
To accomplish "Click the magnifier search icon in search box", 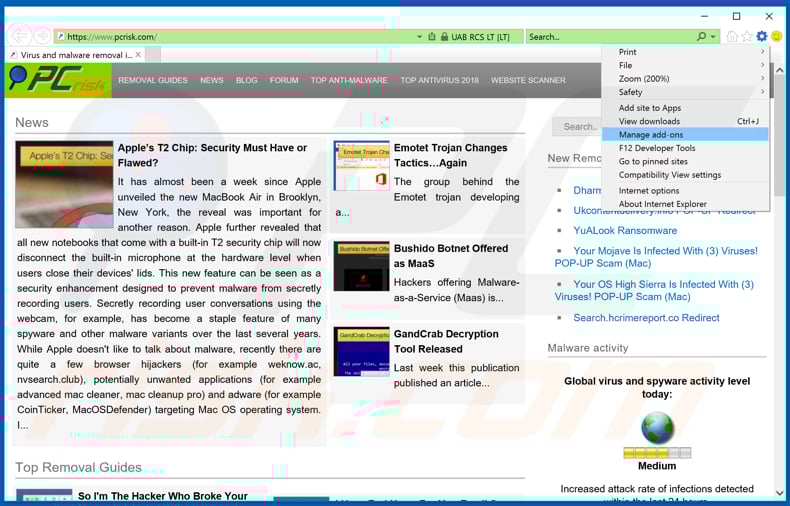I will click(x=701, y=36).
